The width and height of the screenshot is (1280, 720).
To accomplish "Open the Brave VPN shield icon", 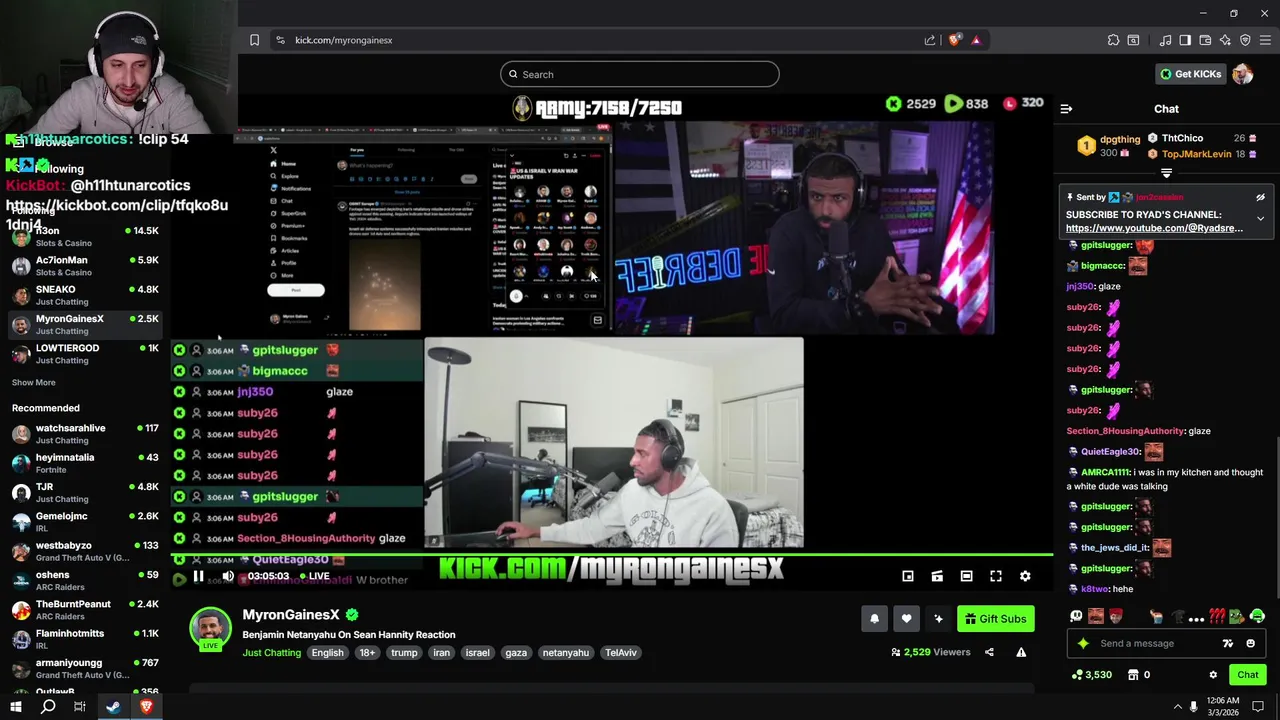I will tap(1245, 40).
